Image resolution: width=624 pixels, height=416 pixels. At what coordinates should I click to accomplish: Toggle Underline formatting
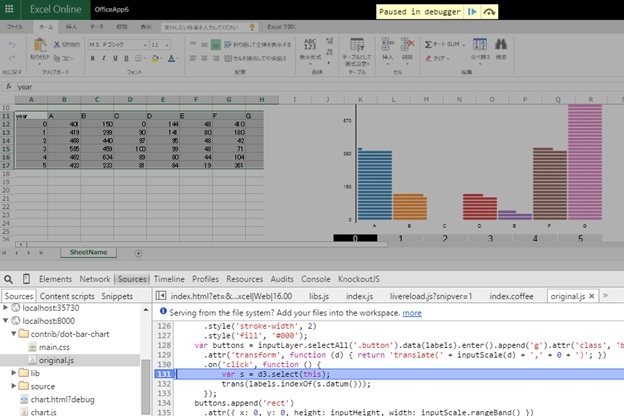point(115,58)
